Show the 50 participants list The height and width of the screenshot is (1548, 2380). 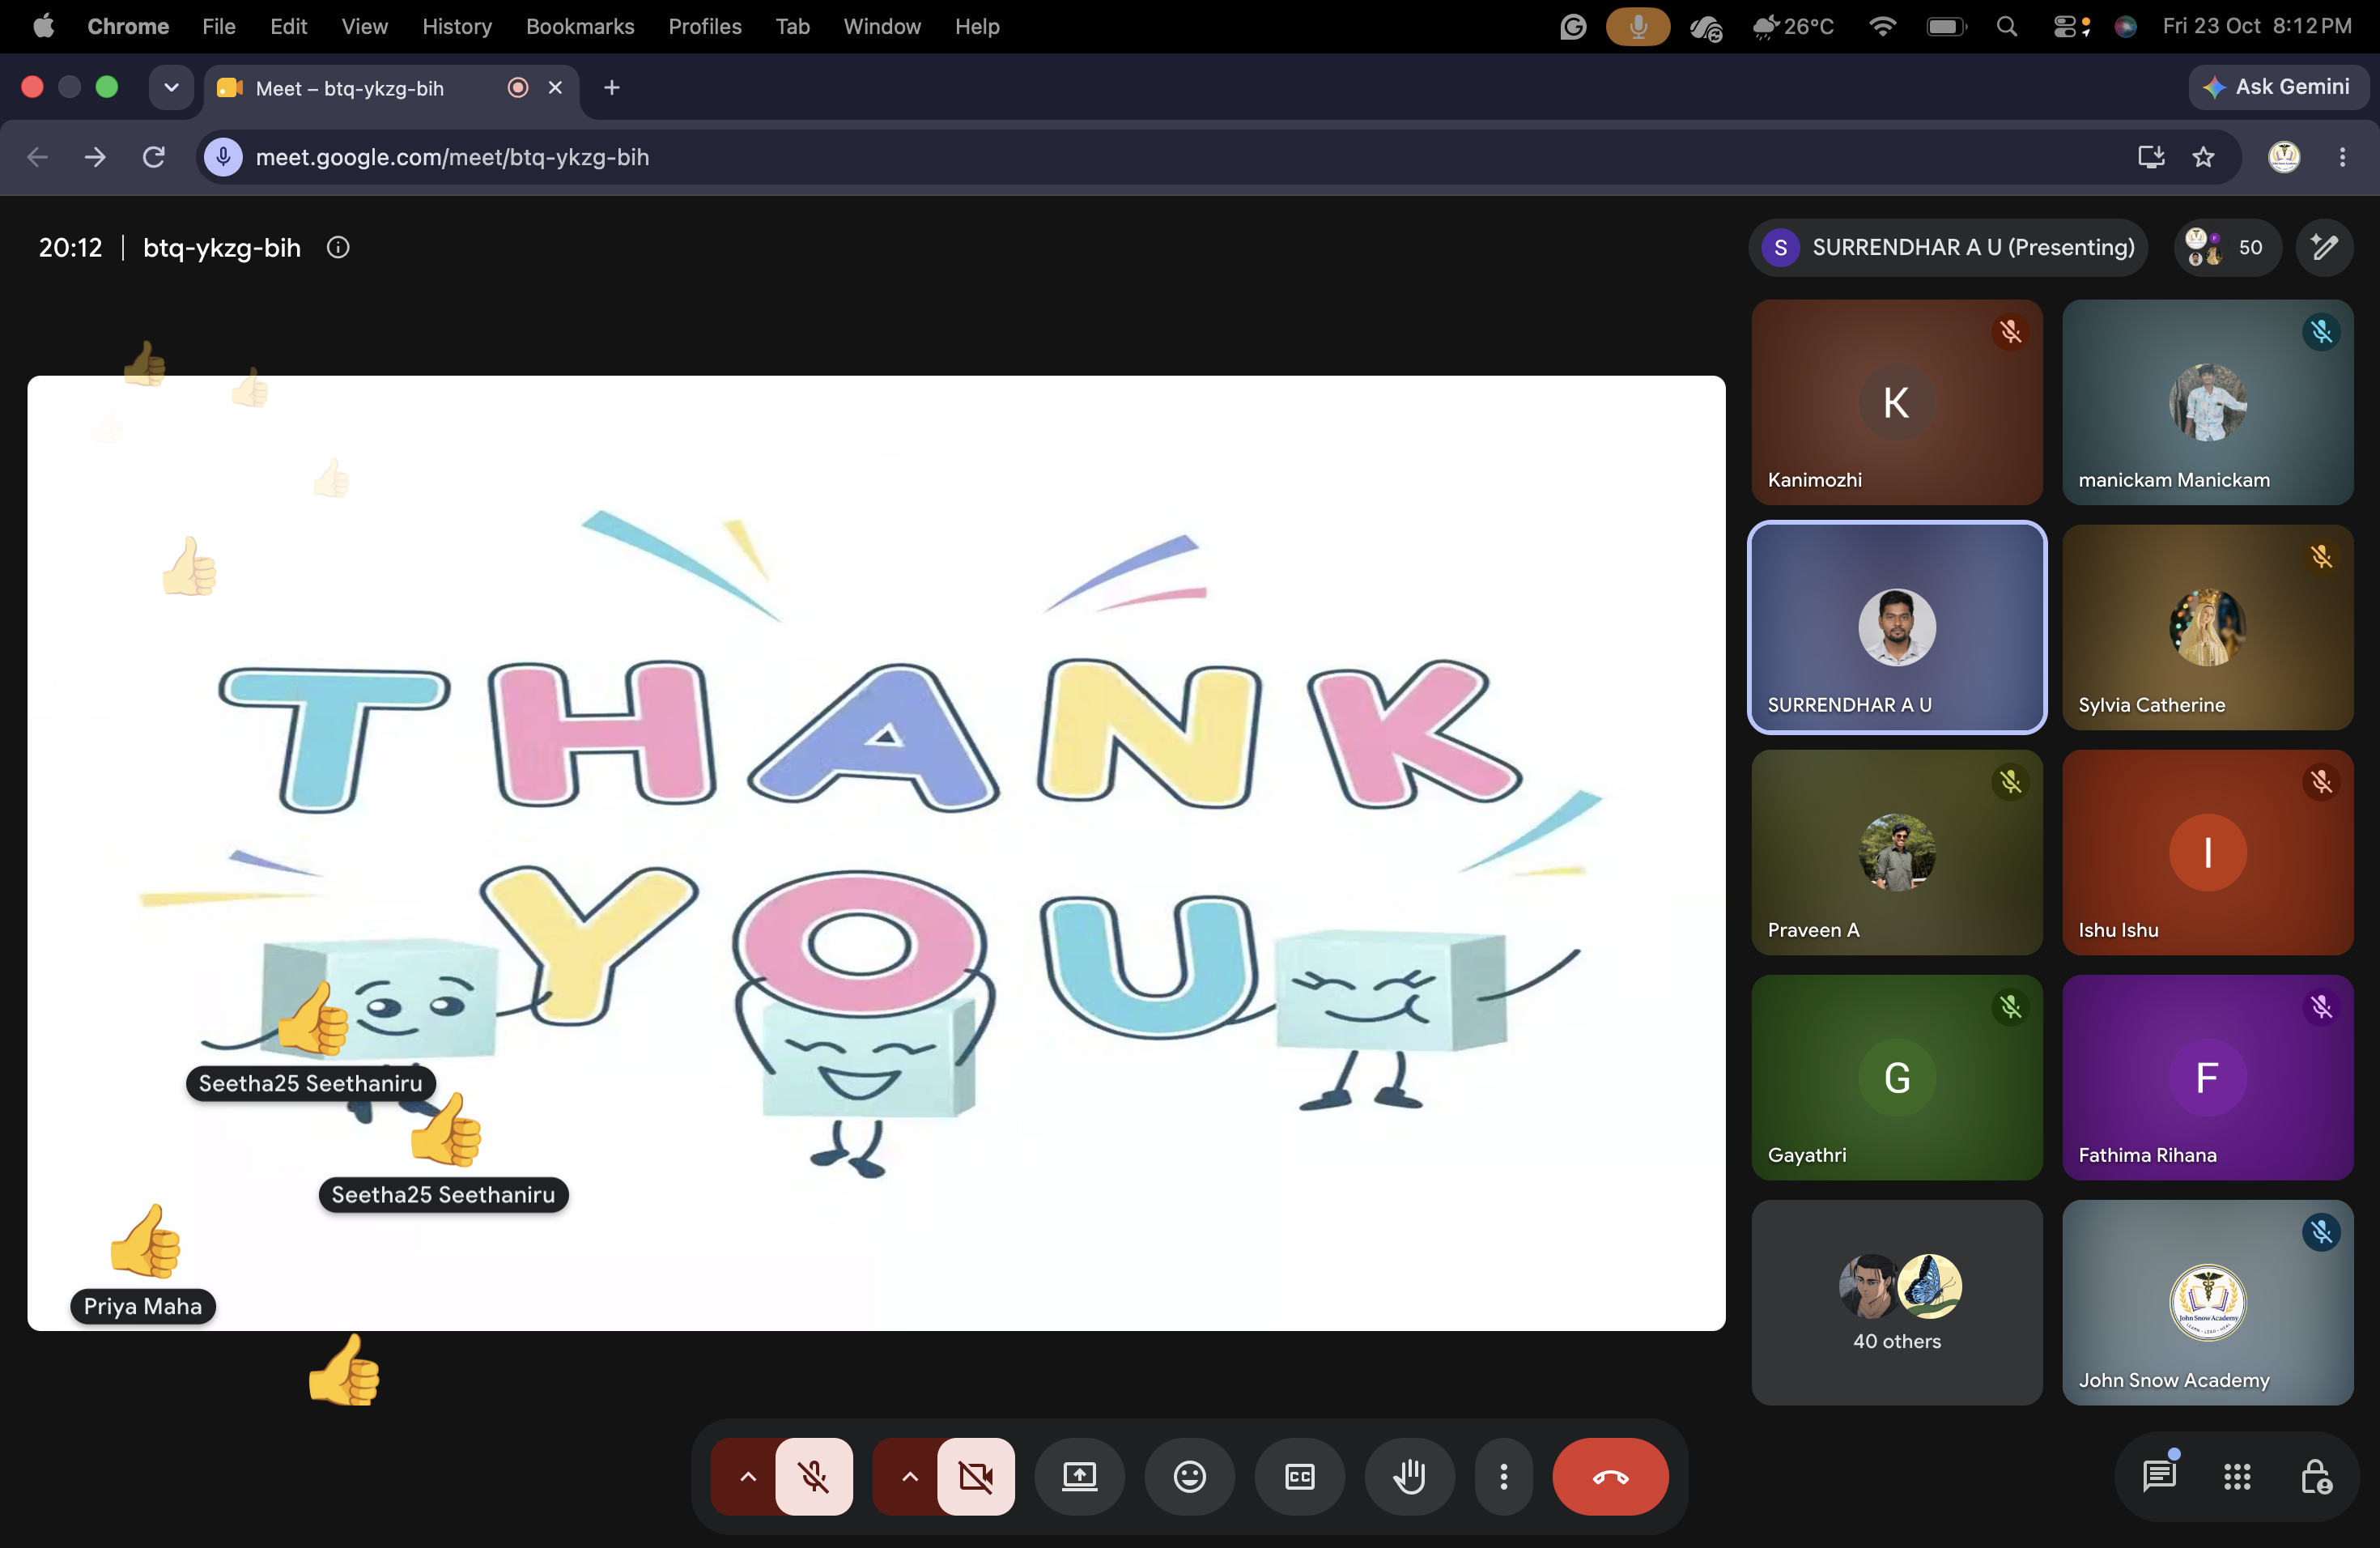tap(2227, 247)
